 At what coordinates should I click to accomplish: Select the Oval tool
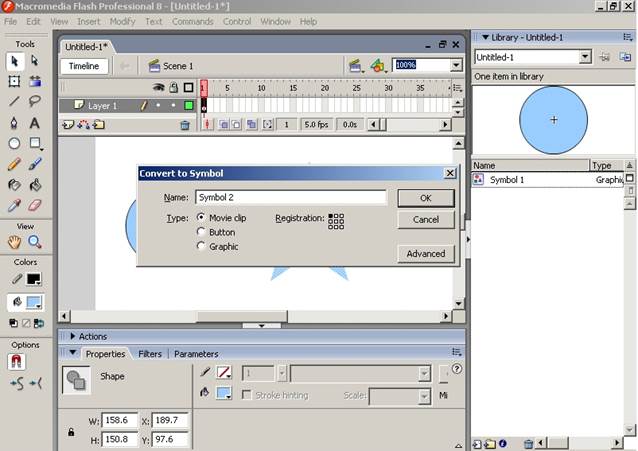pos(15,143)
